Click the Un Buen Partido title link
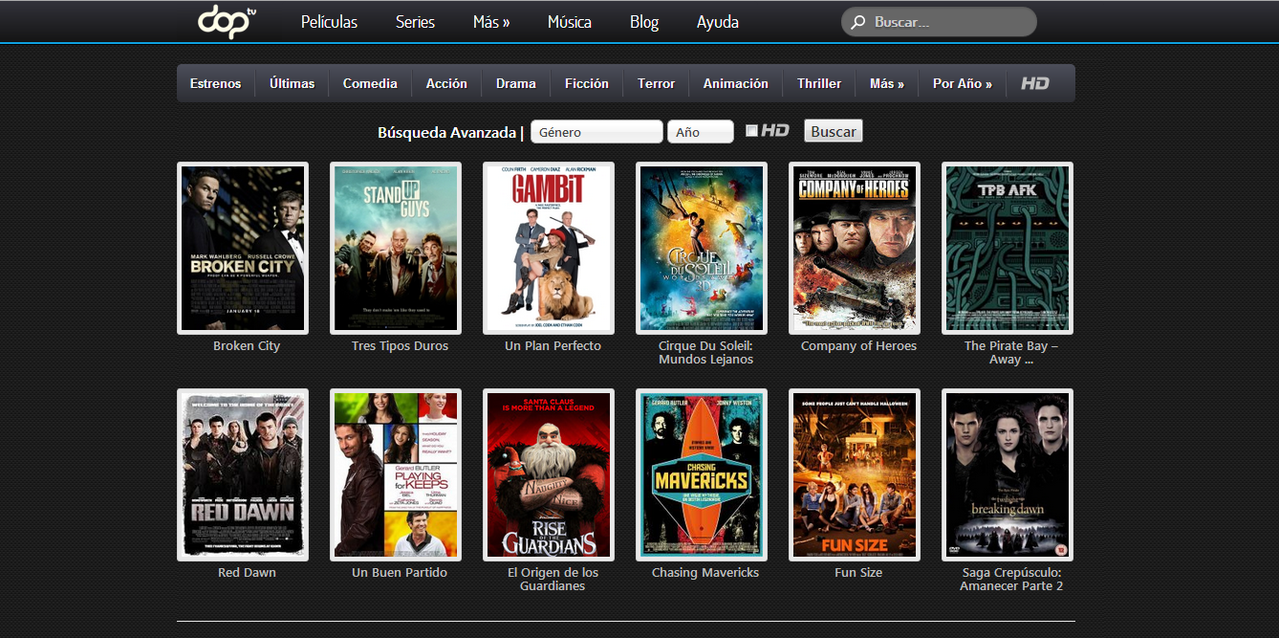 pyautogui.click(x=400, y=573)
